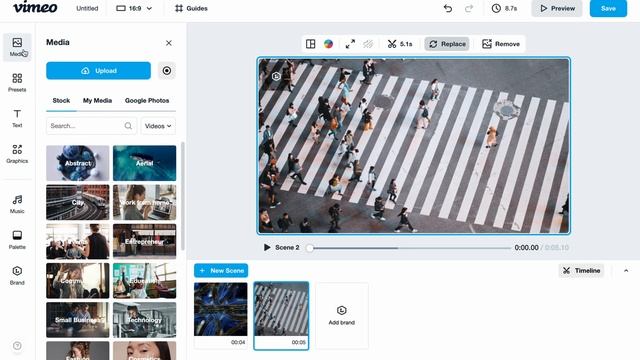The width and height of the screenshot is (640, 360).
Task: Open the Small Business stock category
Action: (x=78, y=320)
